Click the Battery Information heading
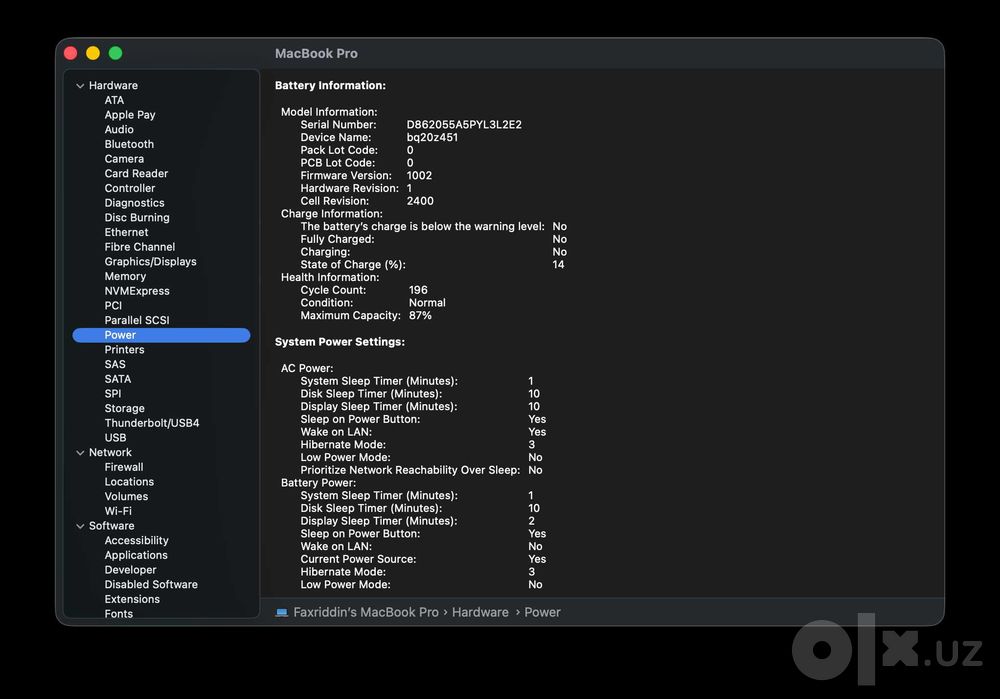This screenshot has height=699, width=1000. (x=330, y=85)
